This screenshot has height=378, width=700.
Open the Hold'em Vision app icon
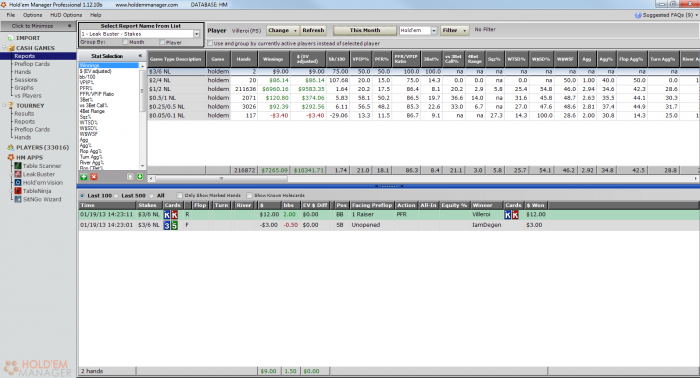18,183
